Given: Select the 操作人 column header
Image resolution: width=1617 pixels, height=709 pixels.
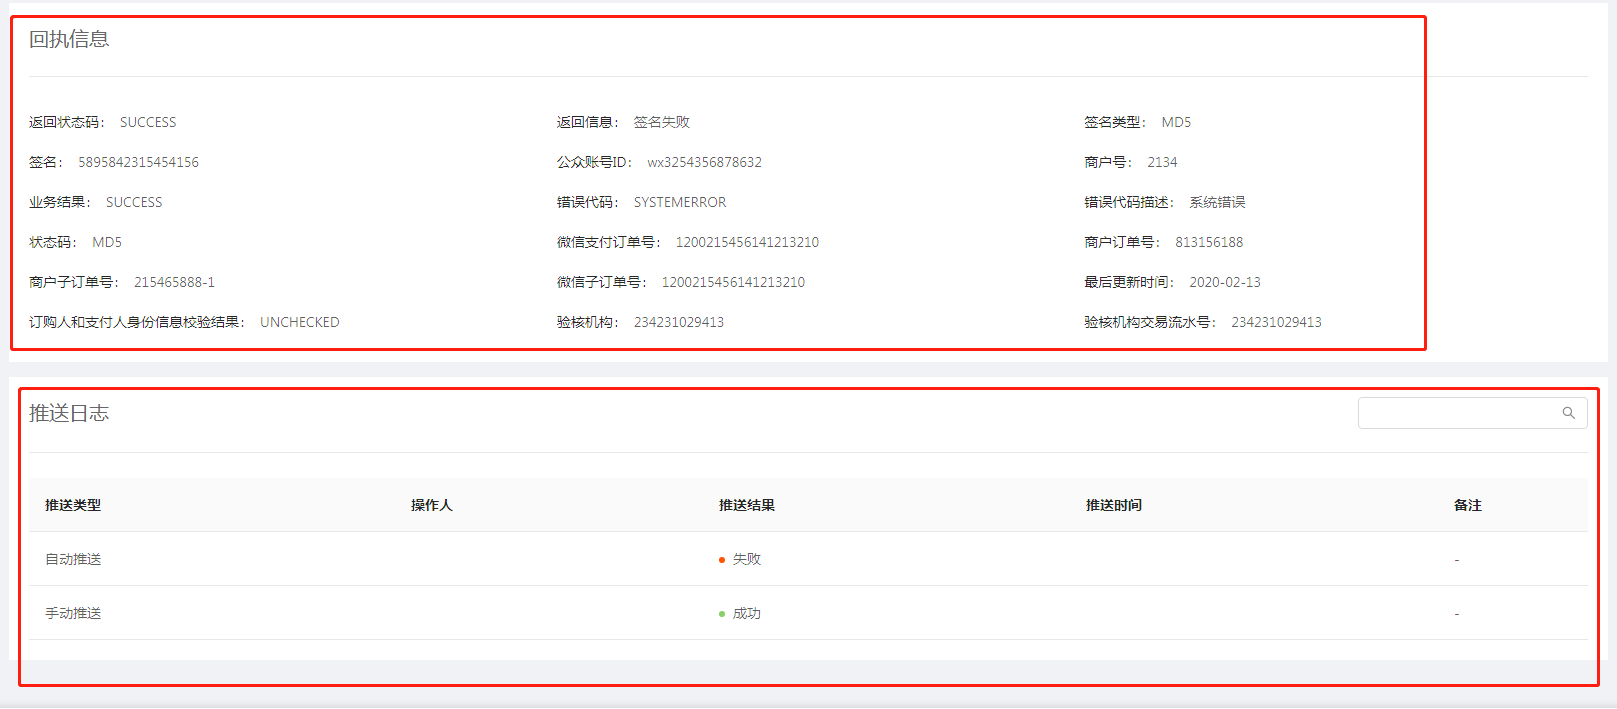Looking at the screenshot, I should pos(432,505).
